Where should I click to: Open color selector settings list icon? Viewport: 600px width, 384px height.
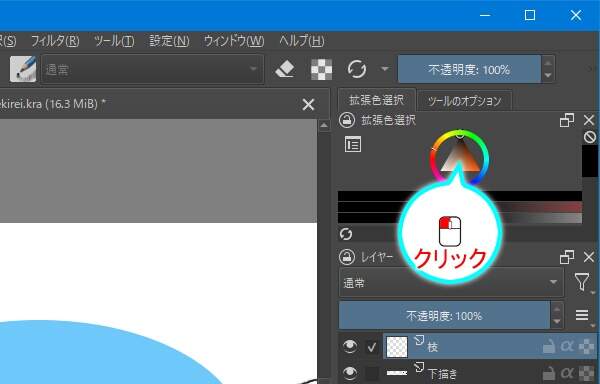pyautogui.click(x=352, y=145)
